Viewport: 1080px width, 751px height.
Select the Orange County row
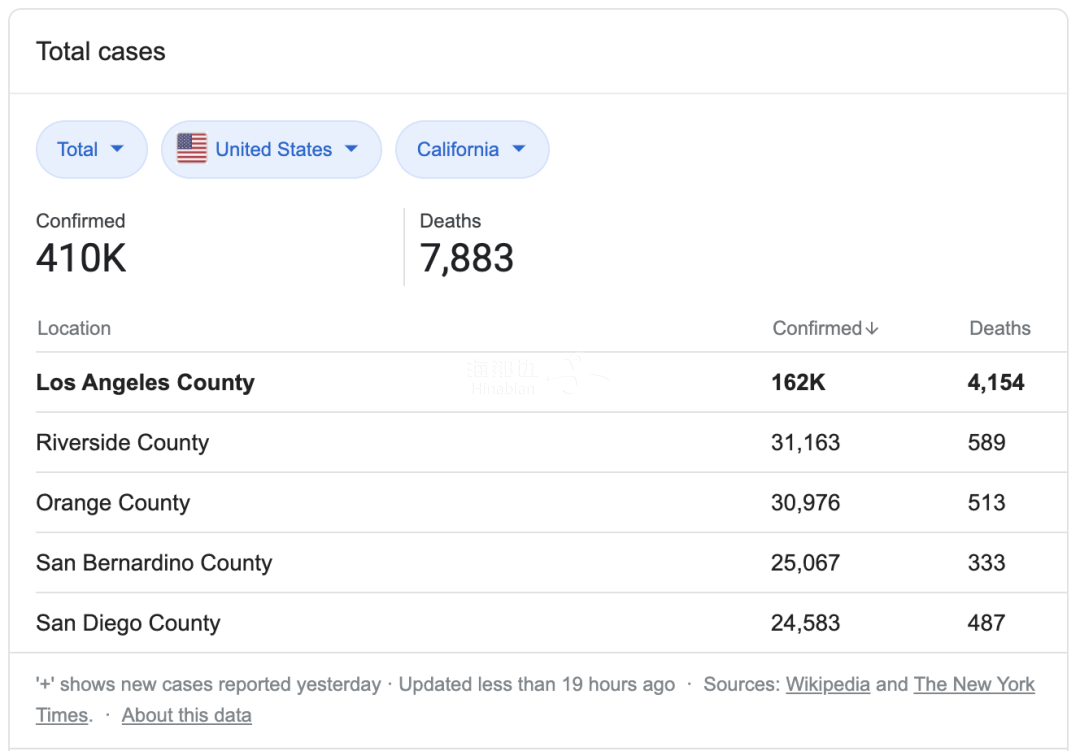pyautogui.click(x=552, y=502)
